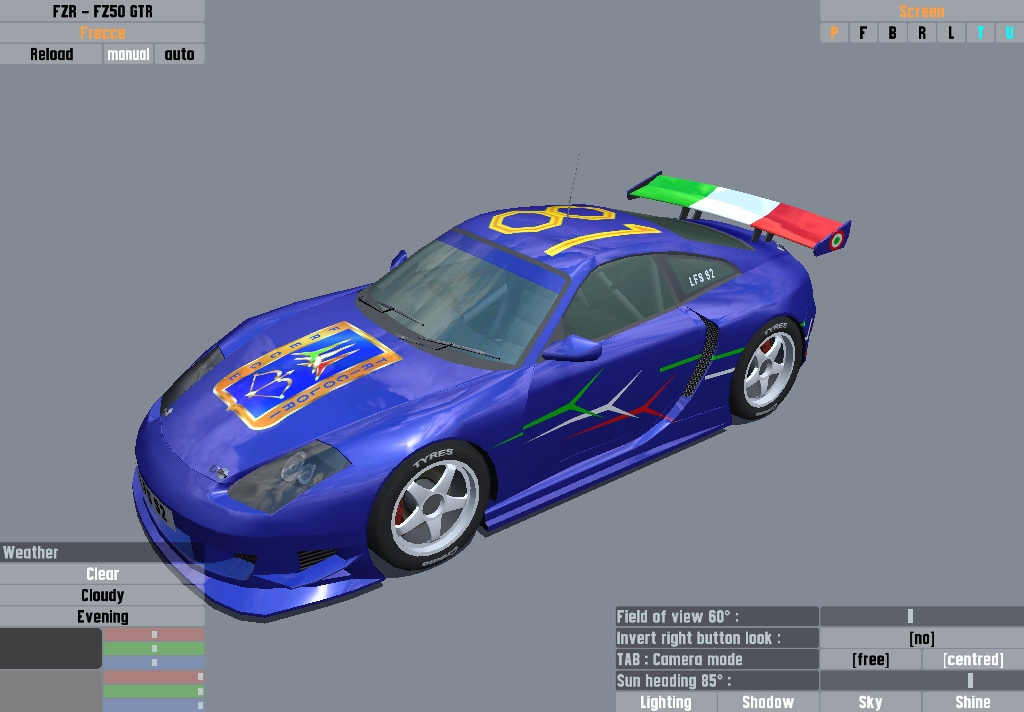Set skin reload mode to manual
This screenshot has width=1024, height=712.
point(128,54)
